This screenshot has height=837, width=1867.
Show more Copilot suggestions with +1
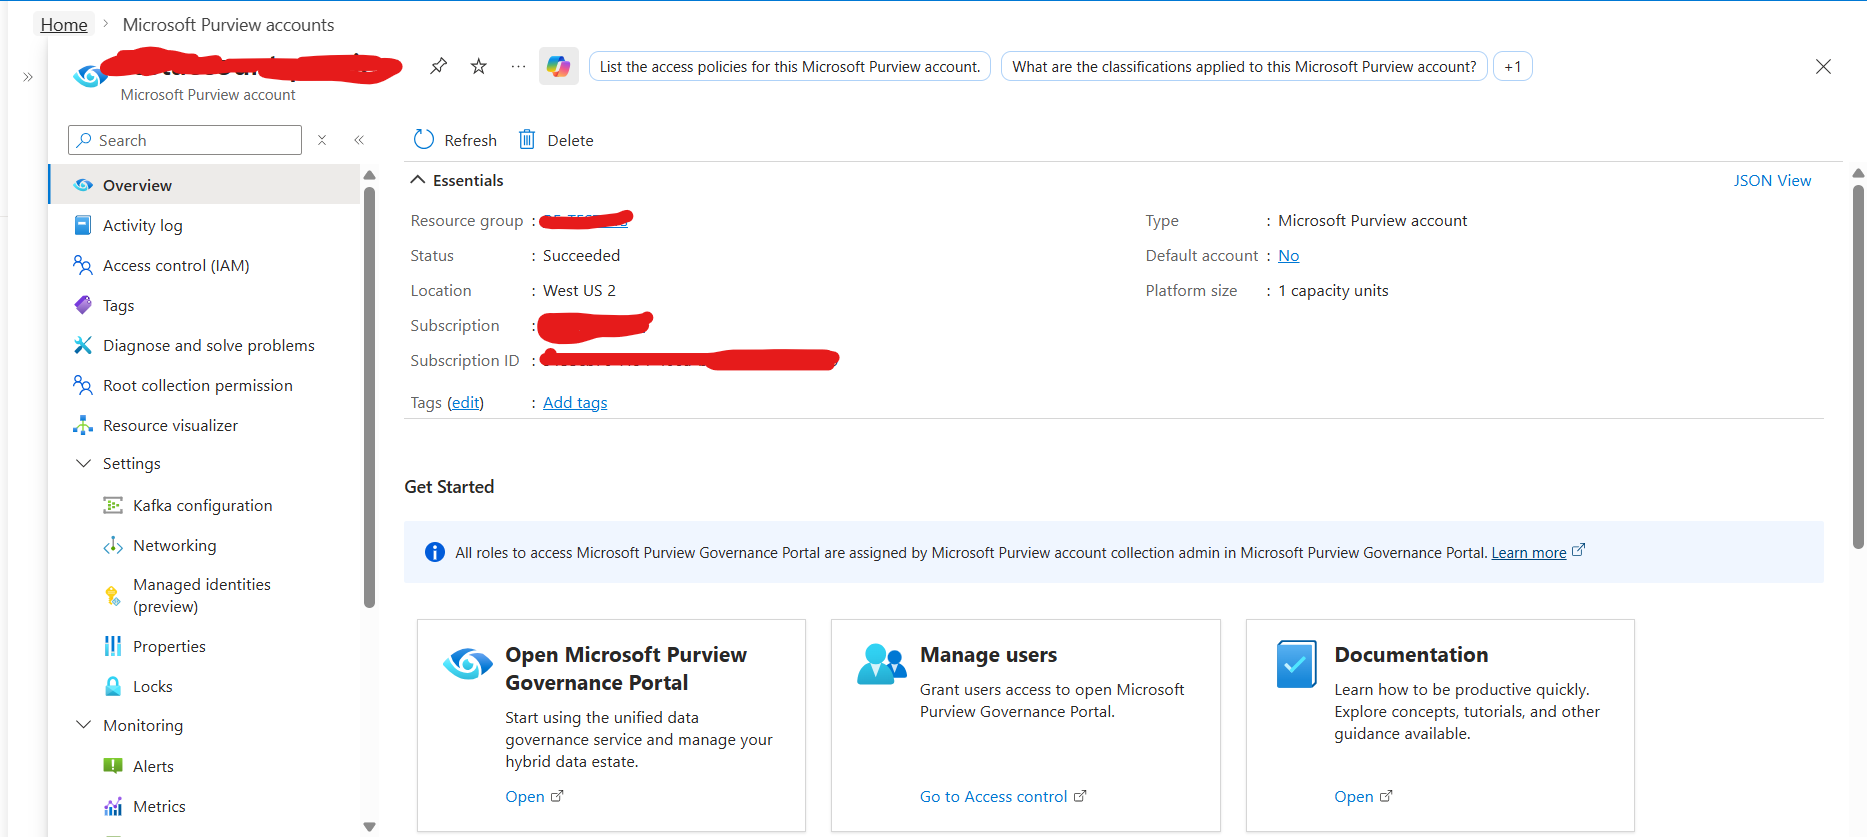(x=1512, y=66)
